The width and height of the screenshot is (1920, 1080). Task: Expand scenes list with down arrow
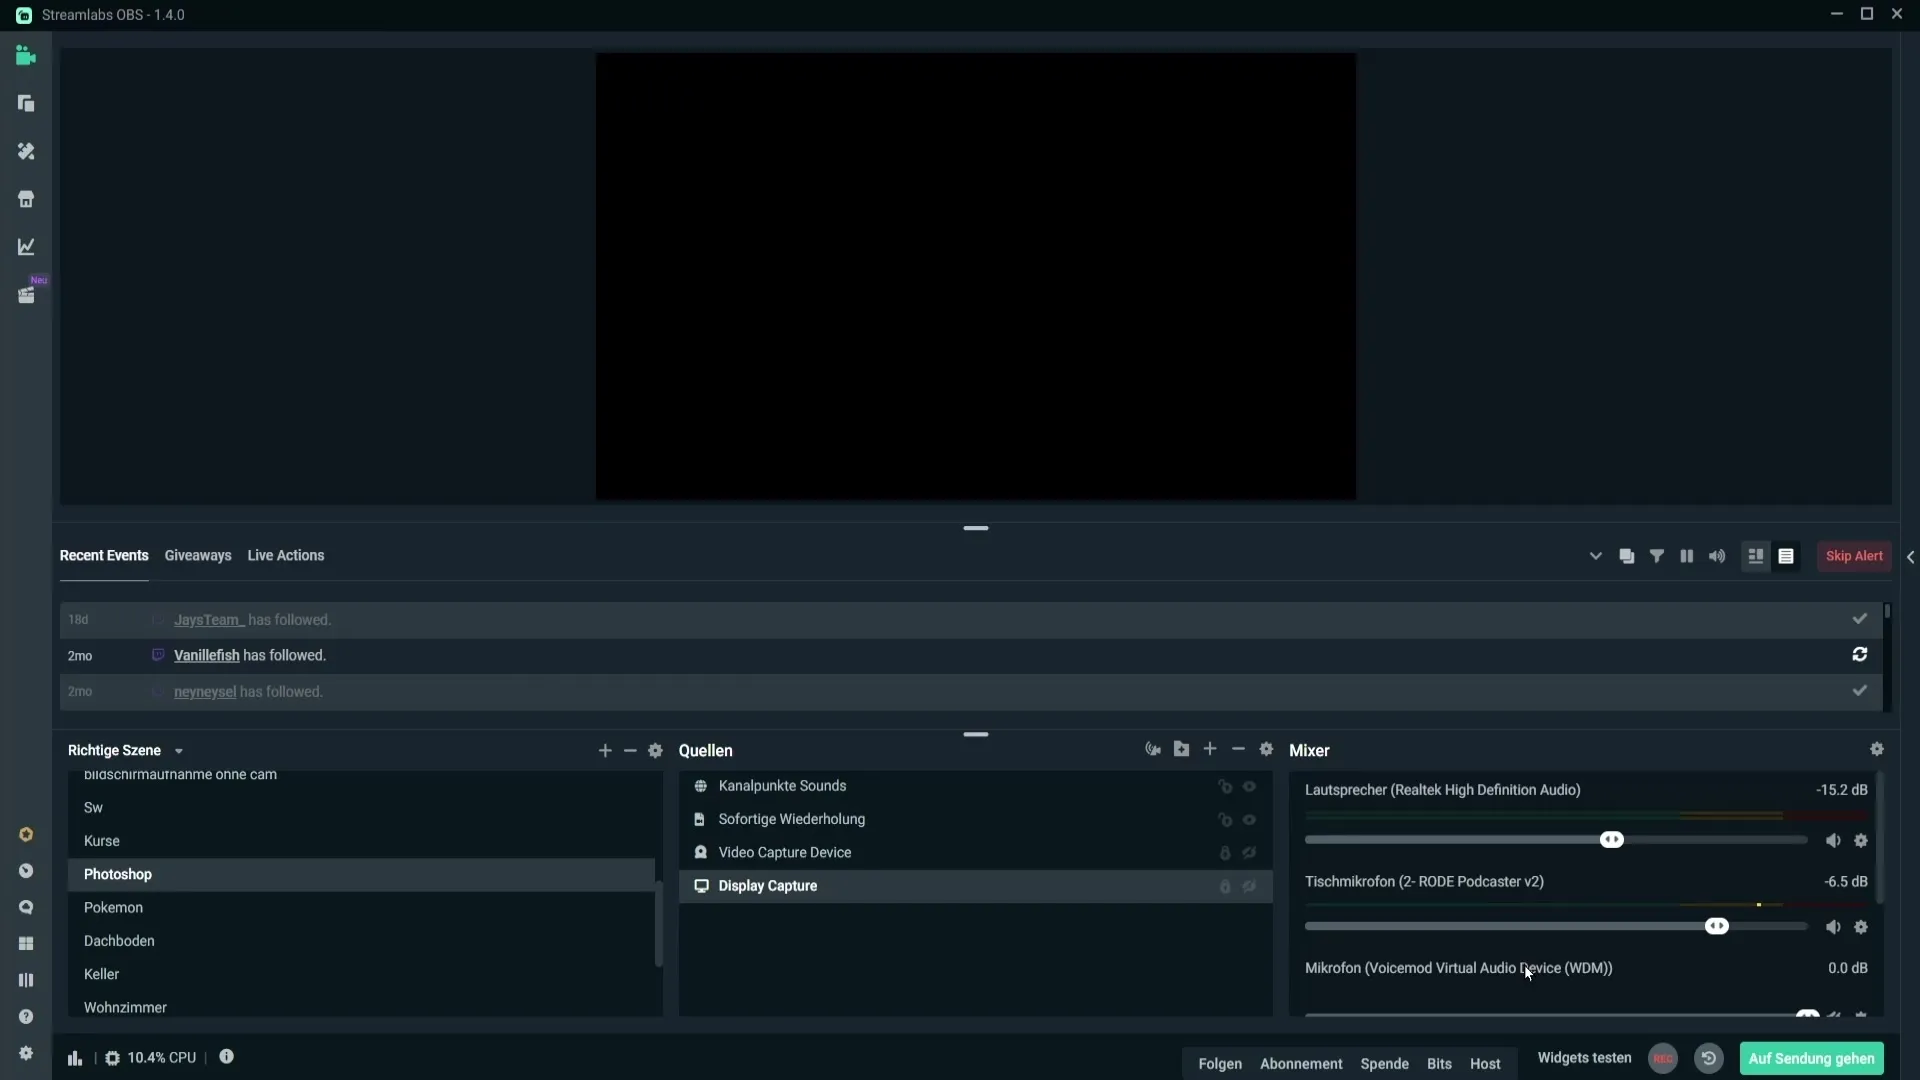[177, 750]
